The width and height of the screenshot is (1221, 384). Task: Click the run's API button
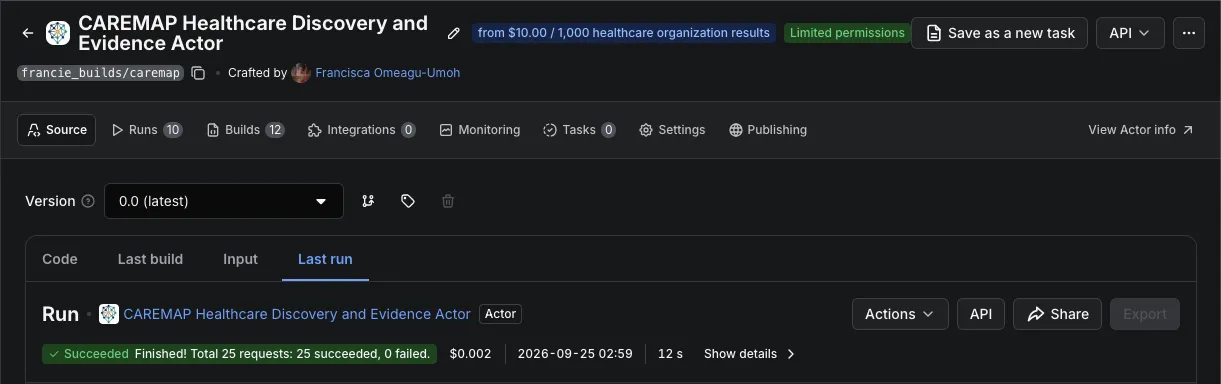(x=981, y=314)
